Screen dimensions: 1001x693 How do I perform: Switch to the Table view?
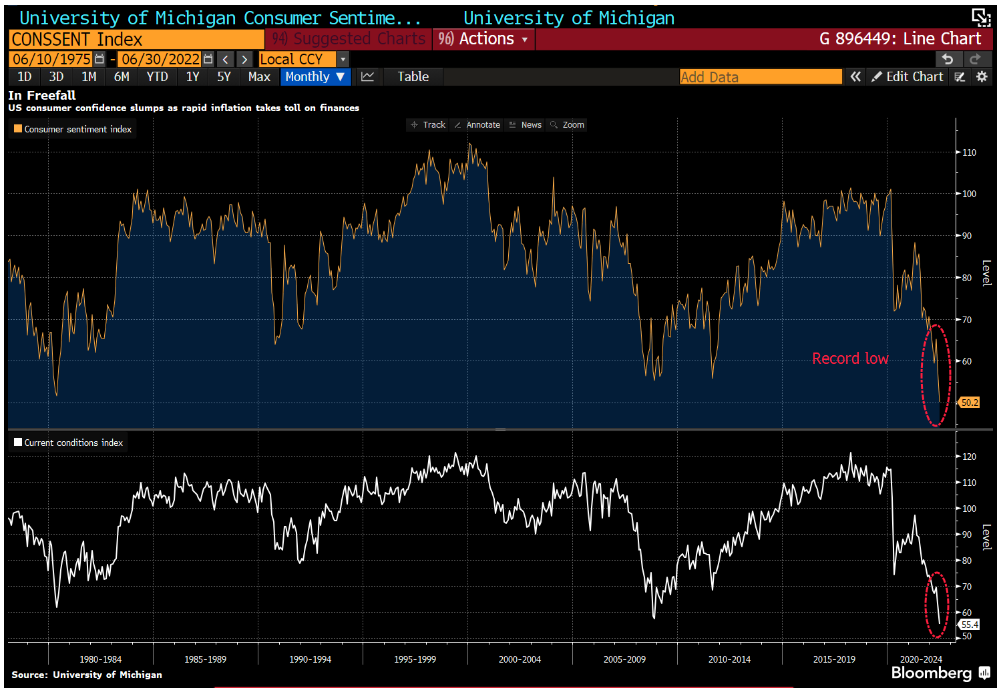point(413,77)
